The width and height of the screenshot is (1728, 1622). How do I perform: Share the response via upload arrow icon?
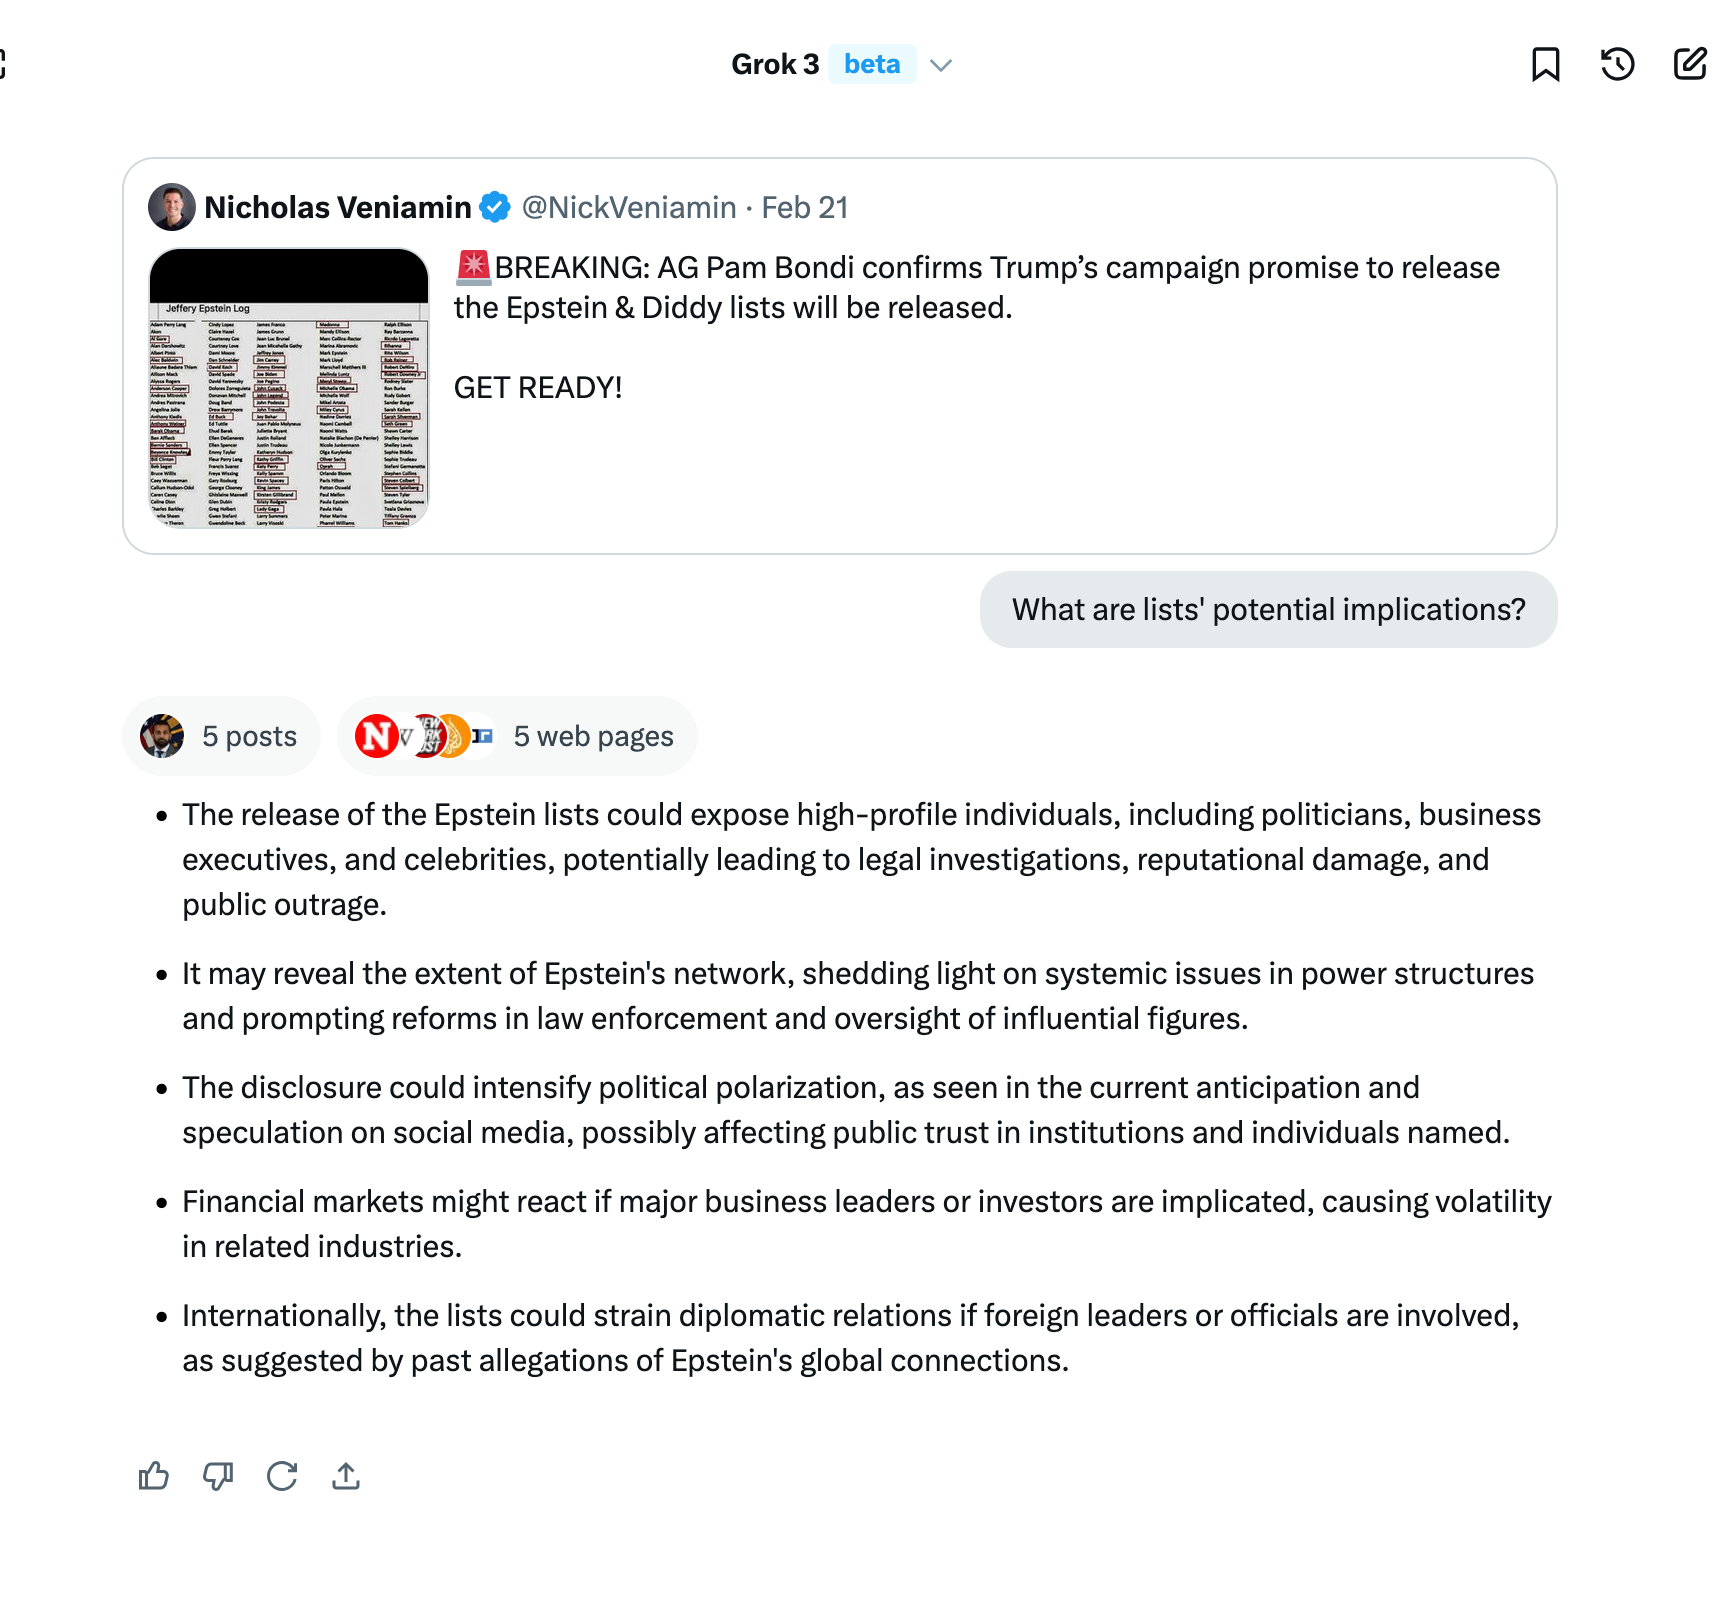click(346, 1476)
